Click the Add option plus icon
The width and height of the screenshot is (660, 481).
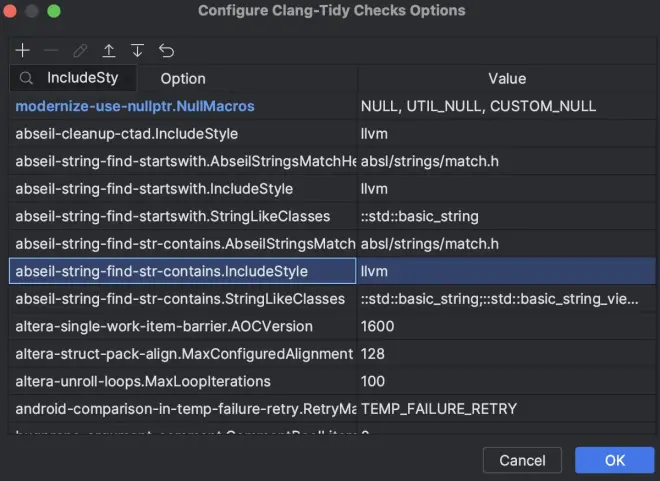click(23, 50)
